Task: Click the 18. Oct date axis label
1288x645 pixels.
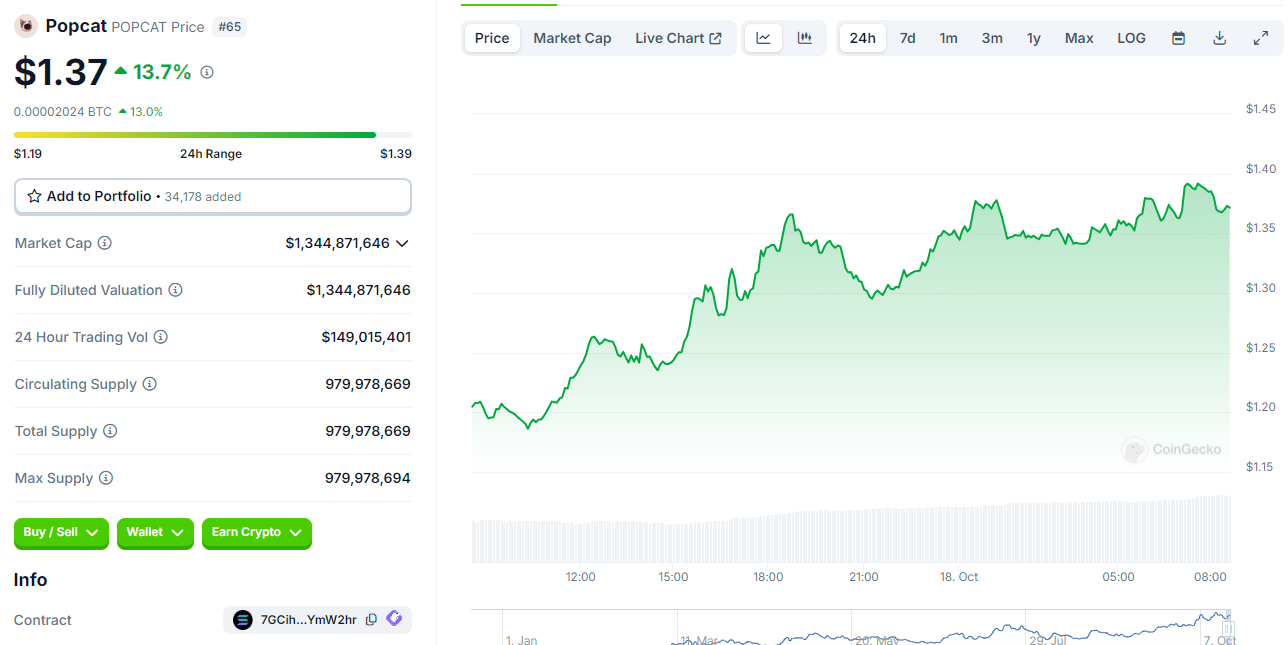Action: pos(957,577)
